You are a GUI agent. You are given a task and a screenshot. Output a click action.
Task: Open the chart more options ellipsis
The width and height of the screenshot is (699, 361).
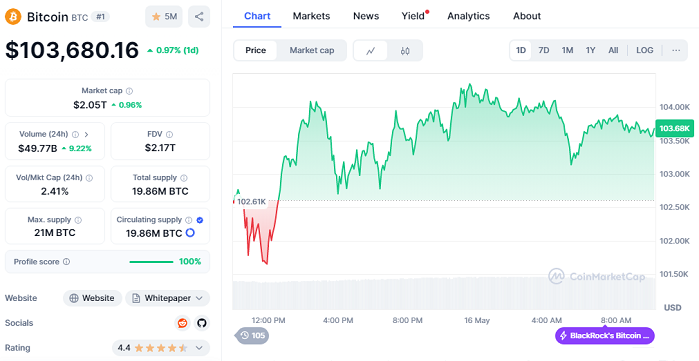(676, 50)
